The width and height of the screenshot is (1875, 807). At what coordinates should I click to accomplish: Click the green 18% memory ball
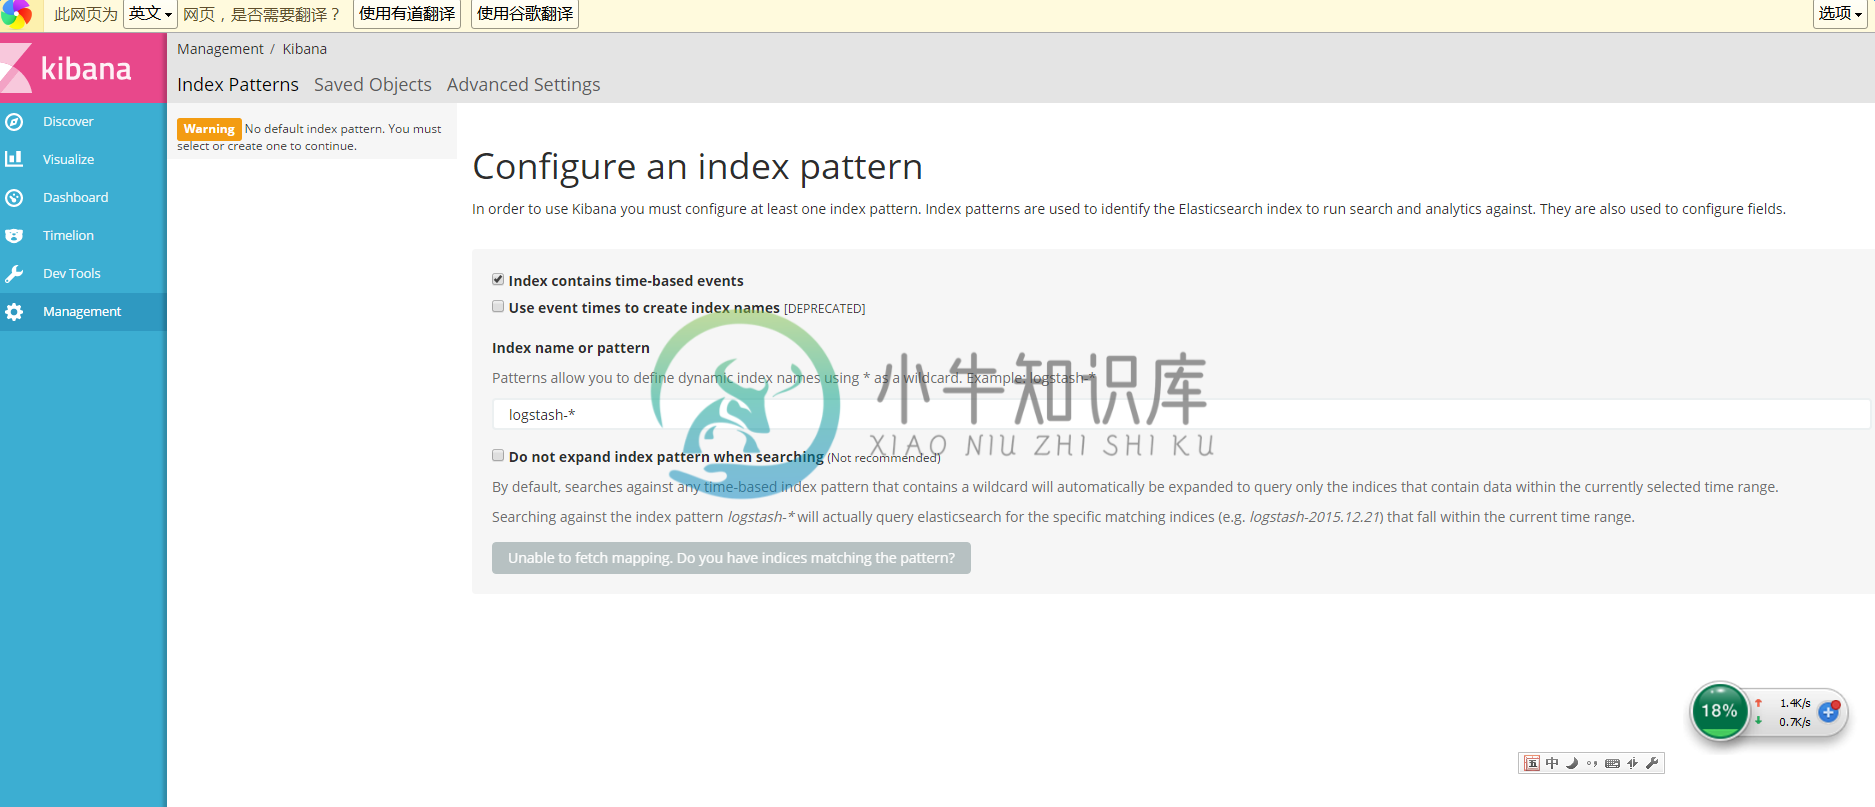click(1719, 711)
